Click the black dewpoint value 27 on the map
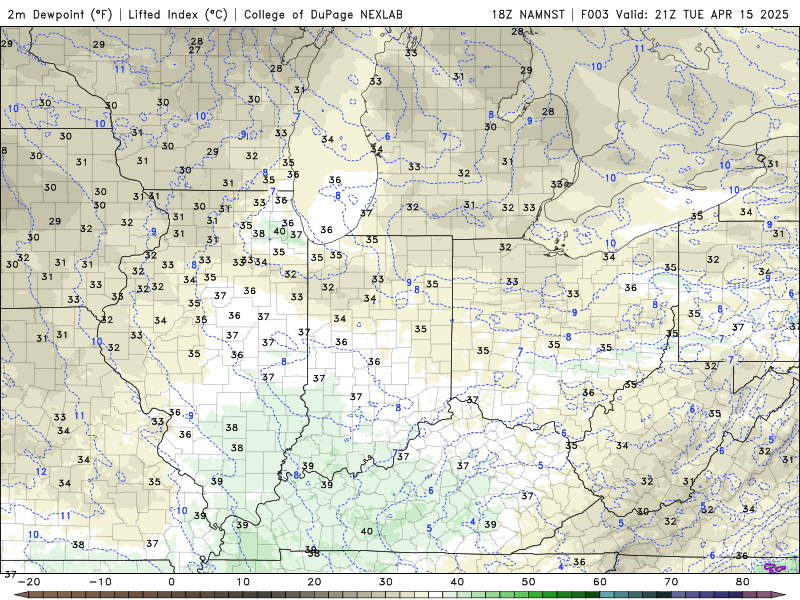800x600 pixels. [x=194, y=50]
